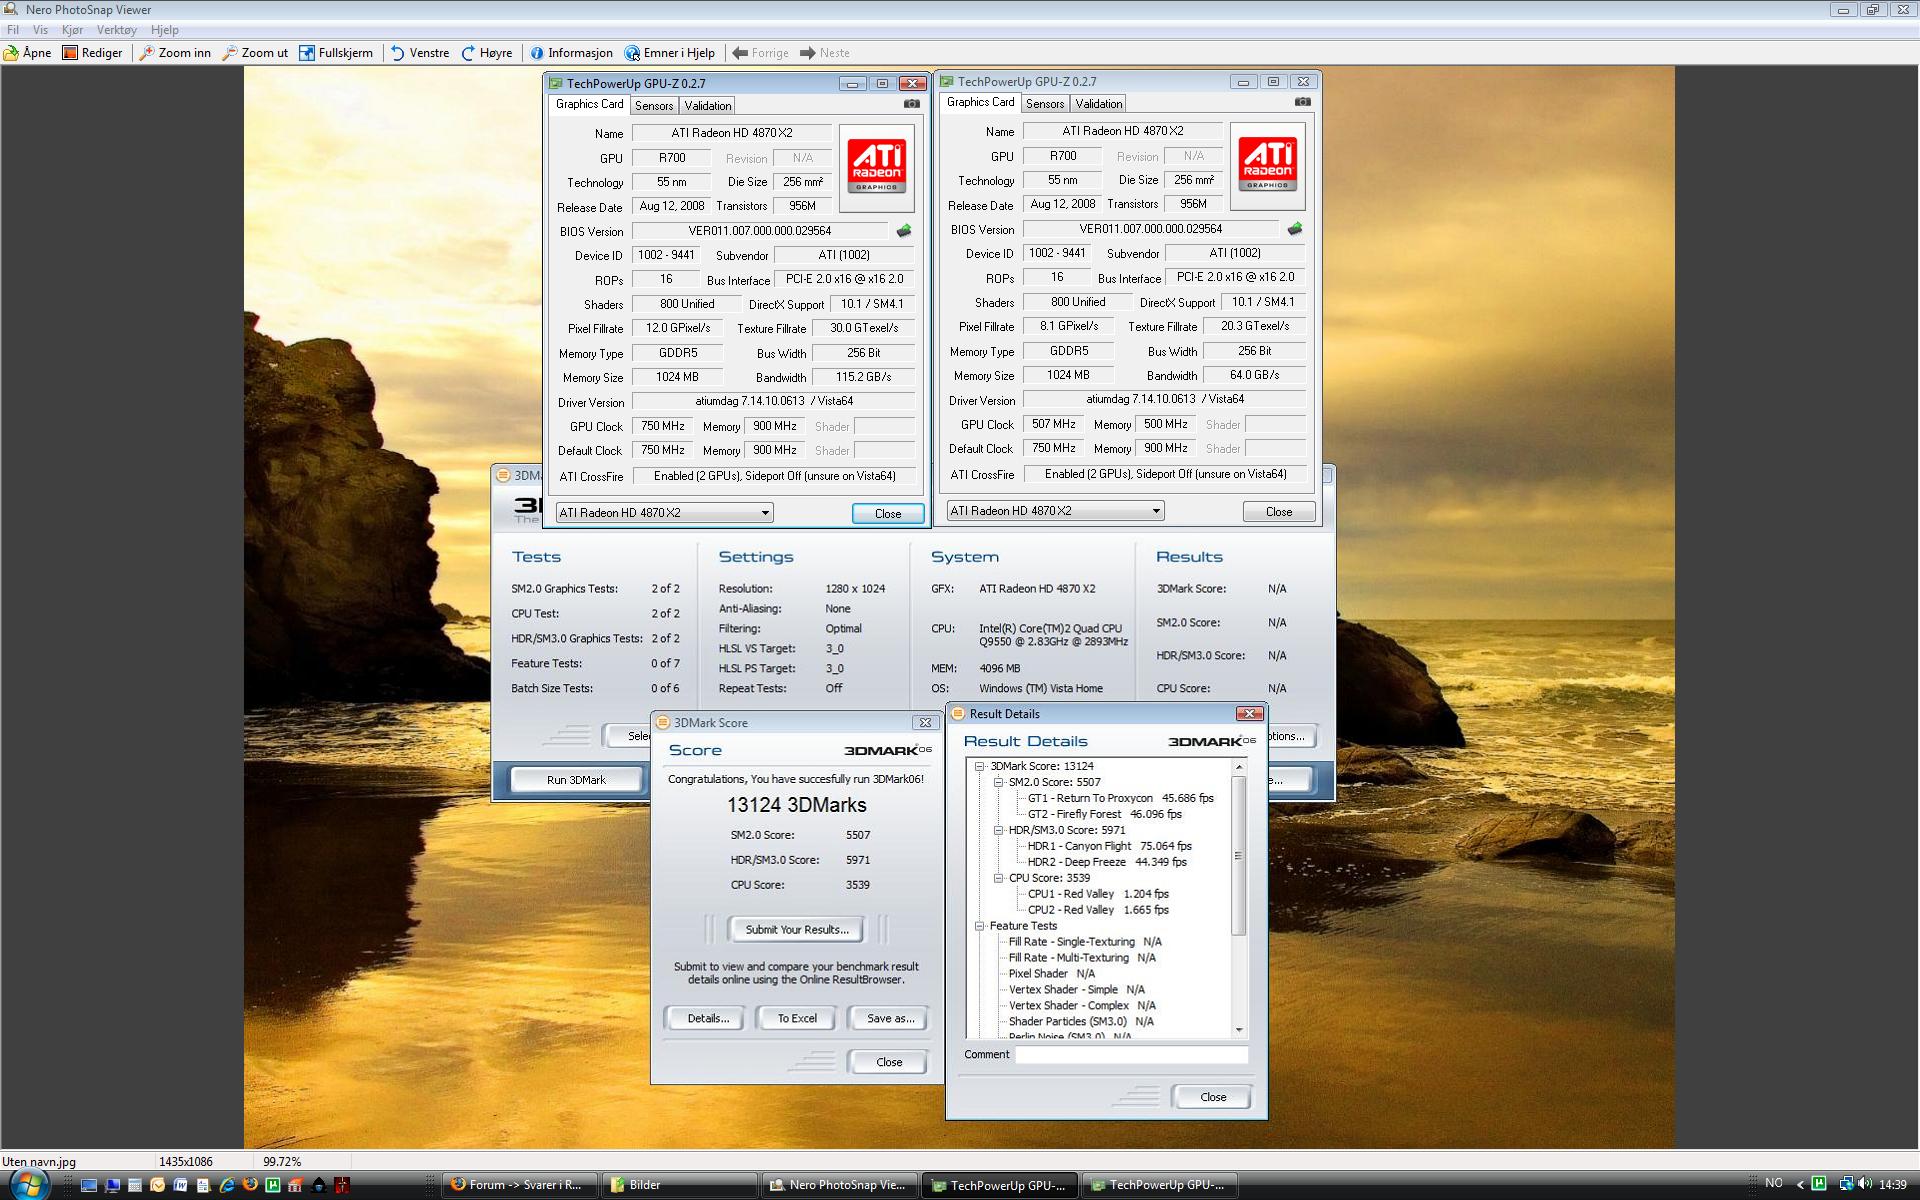The height and width of the screenshot is (1200, 1920).
Task: Open the Fil menu
Action: click(13, 30)
